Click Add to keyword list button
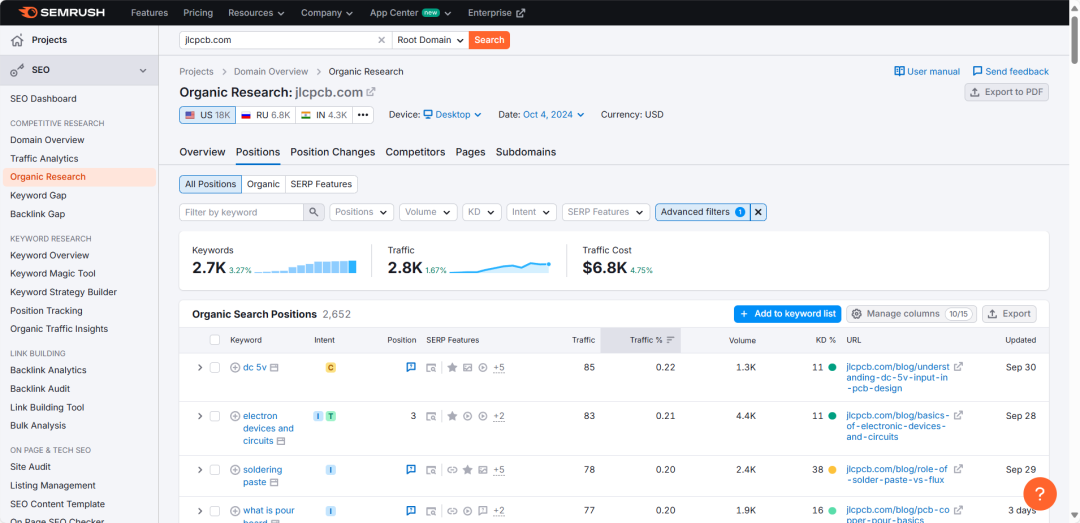This screenshot has height=523, width=1080. 787,314
